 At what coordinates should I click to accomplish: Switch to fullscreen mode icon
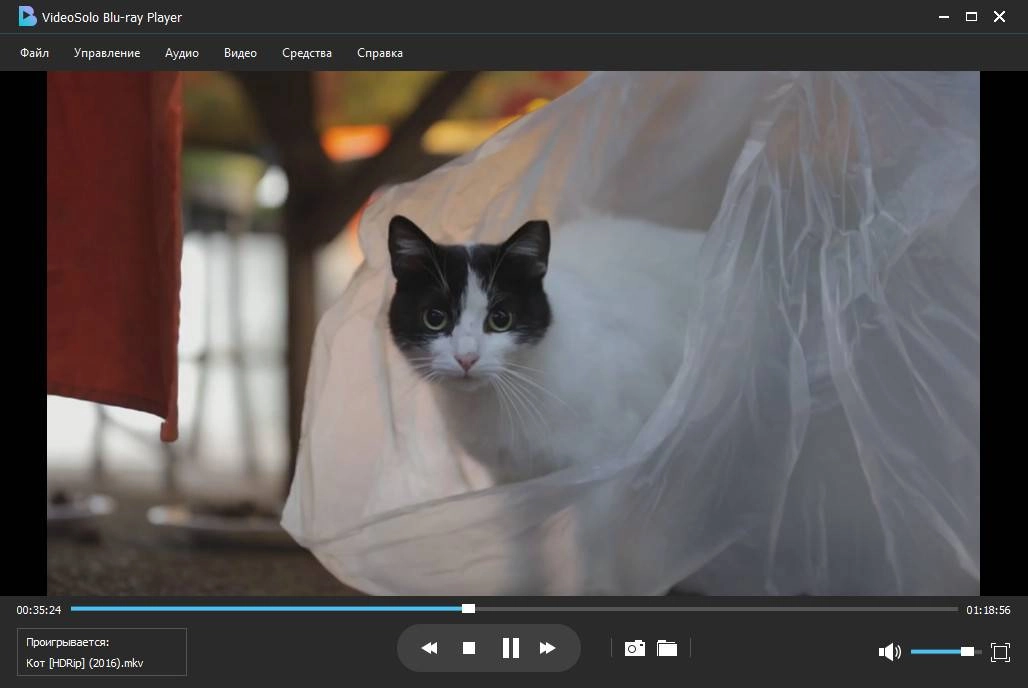(x=1000, y=652)
